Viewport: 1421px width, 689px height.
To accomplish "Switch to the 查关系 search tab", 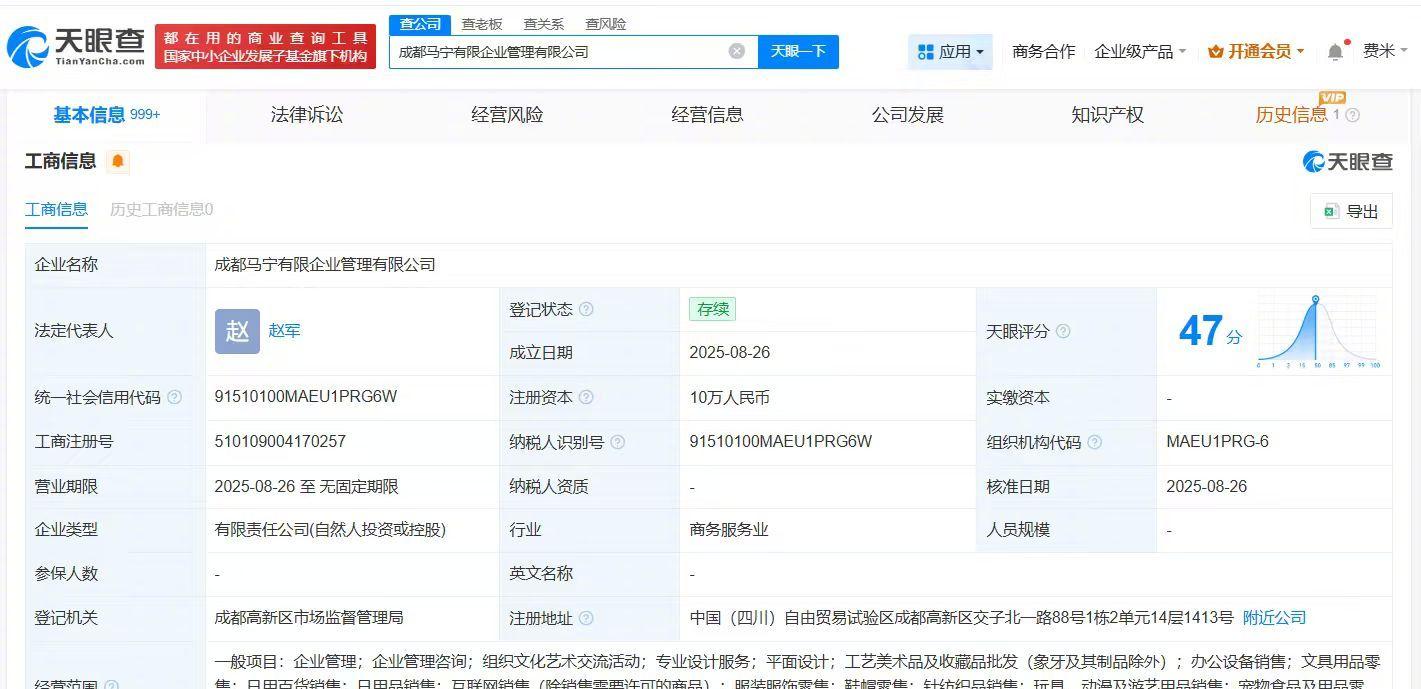I will tap(544, 24).
